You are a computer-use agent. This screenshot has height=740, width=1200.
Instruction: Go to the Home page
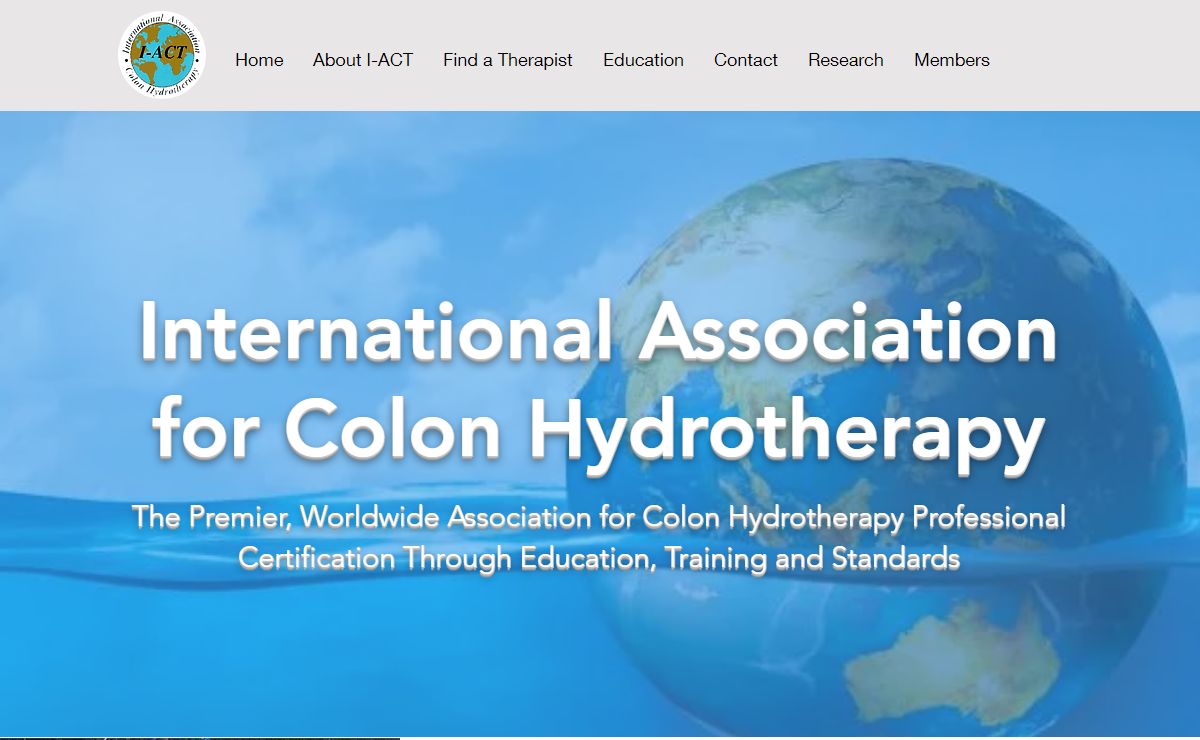tap(259, 60)
